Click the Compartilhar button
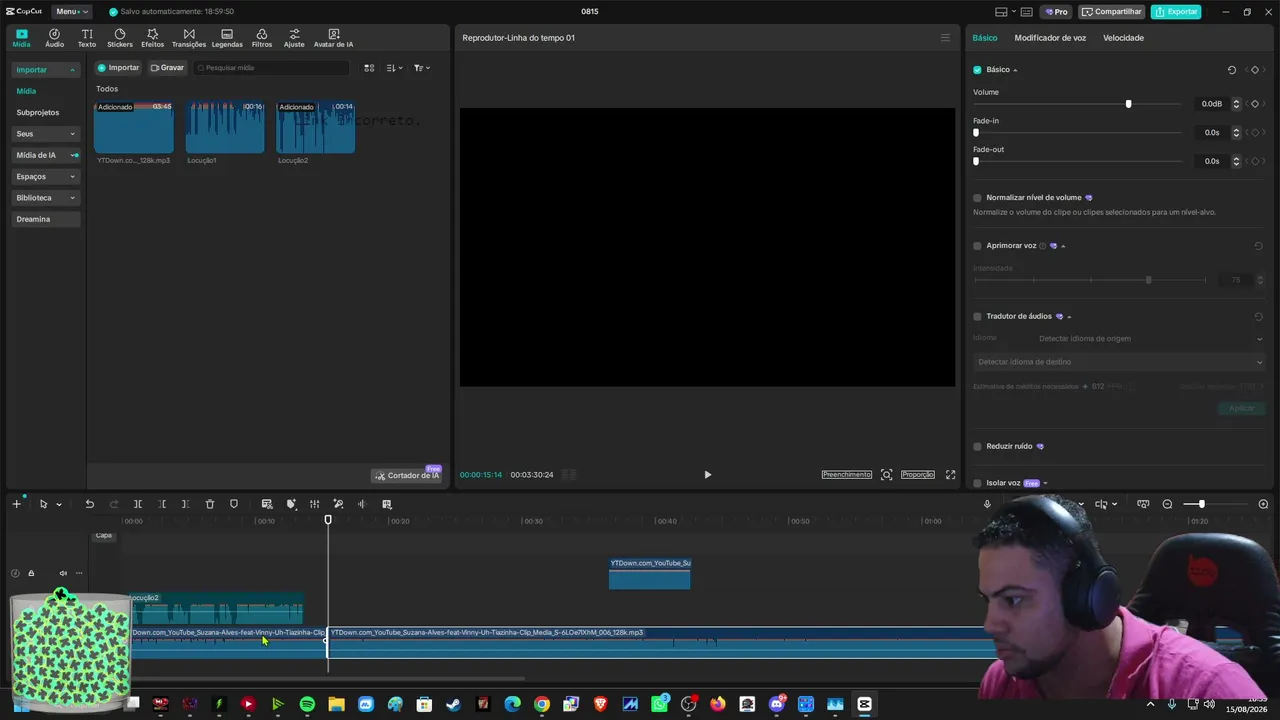Screen dimensions: 1280x720 pos(1111,12)
